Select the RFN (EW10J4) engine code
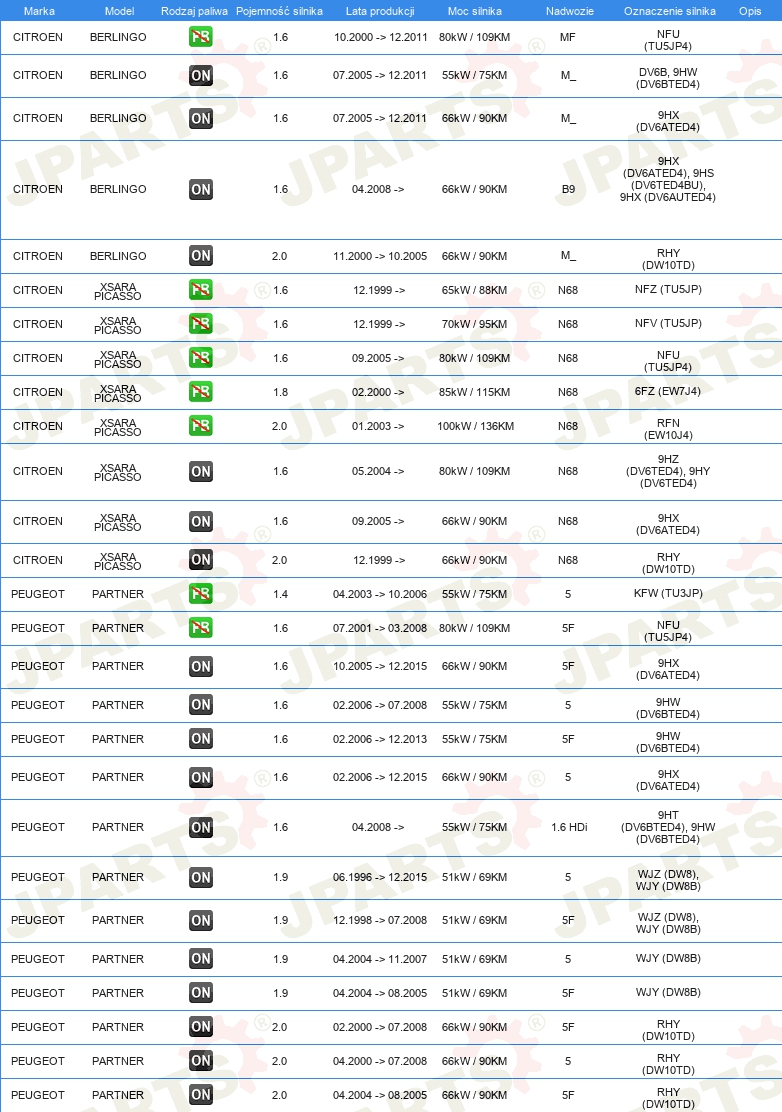This screenshot has width=782, height=1112. coord(668,429)
